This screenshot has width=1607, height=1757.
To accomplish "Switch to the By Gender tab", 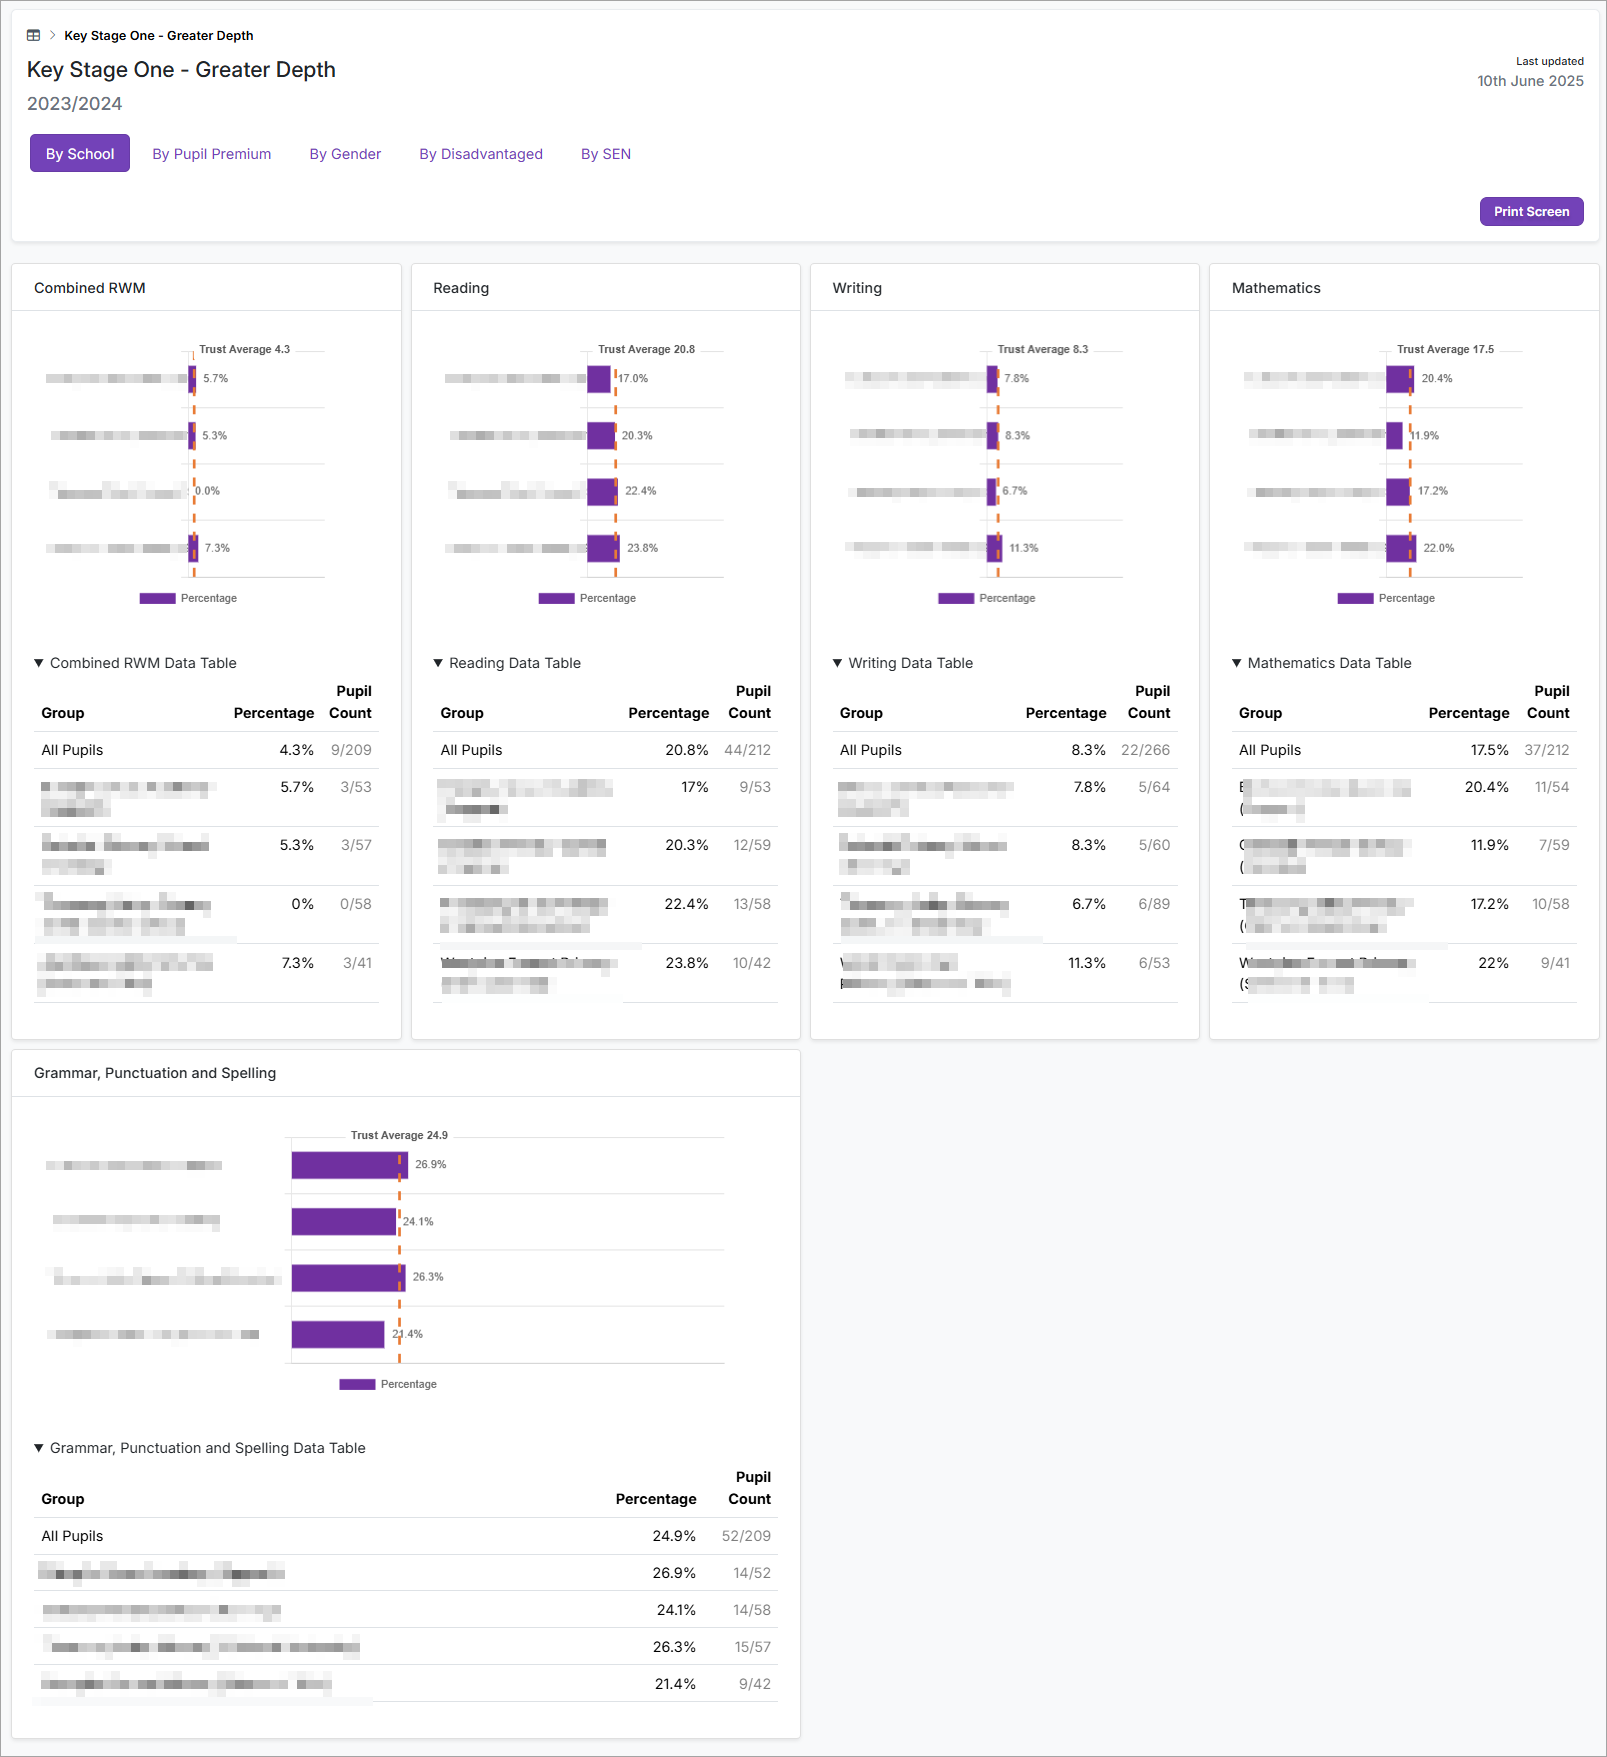I will [345, 154].
